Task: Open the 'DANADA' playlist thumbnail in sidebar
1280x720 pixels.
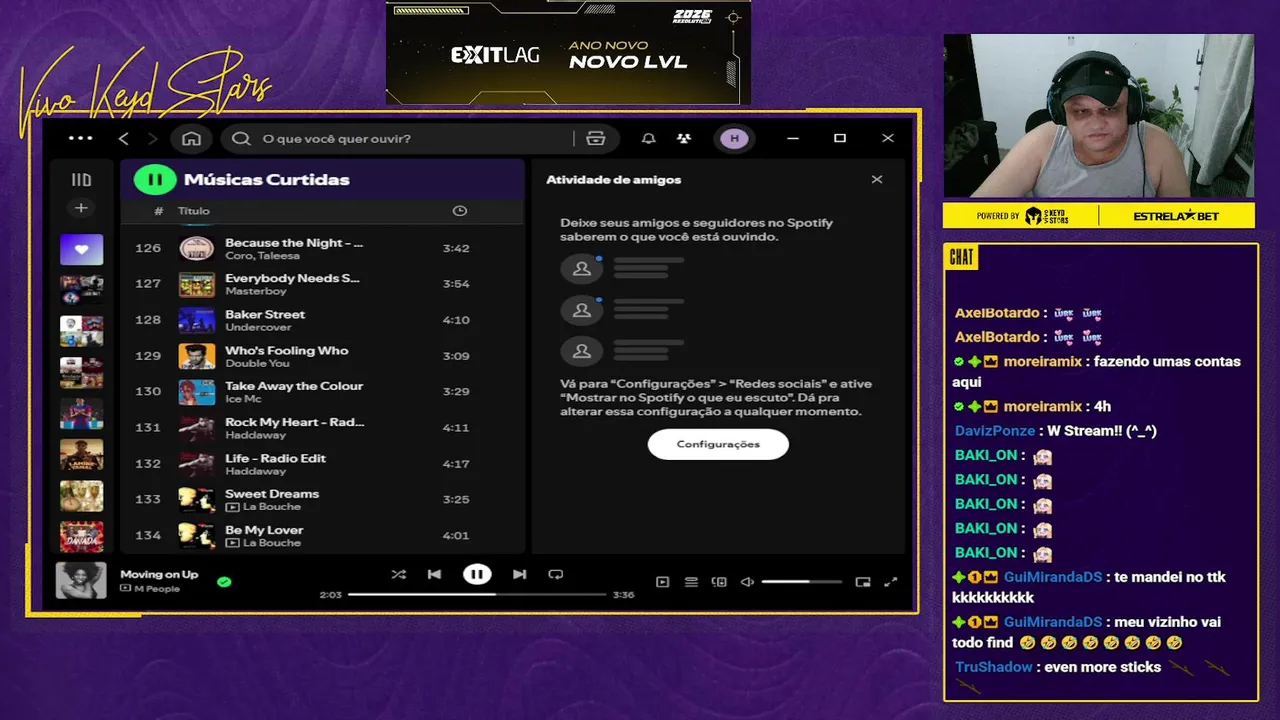Action: [82, 537]
